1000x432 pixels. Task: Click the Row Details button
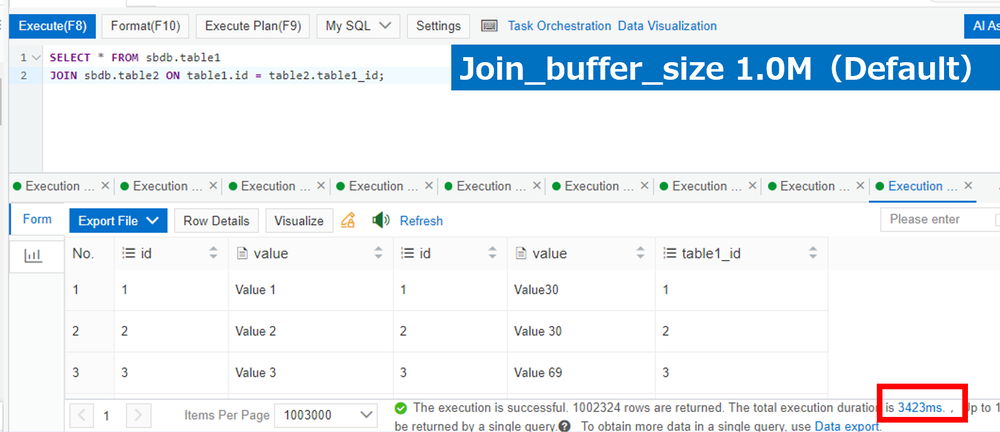click(216, 221)
